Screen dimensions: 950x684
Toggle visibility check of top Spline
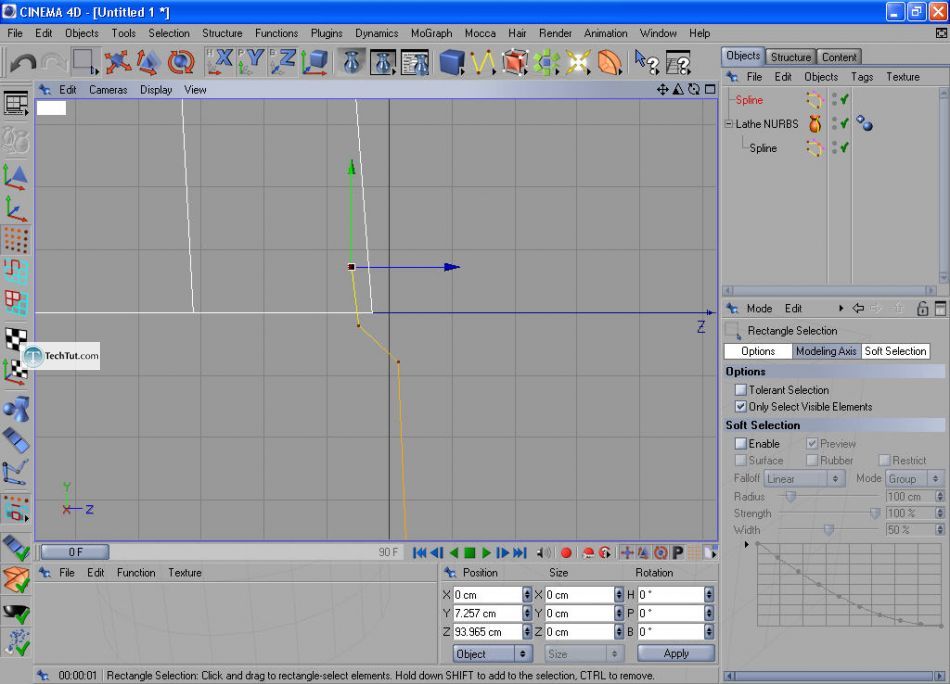pos(845,99)
